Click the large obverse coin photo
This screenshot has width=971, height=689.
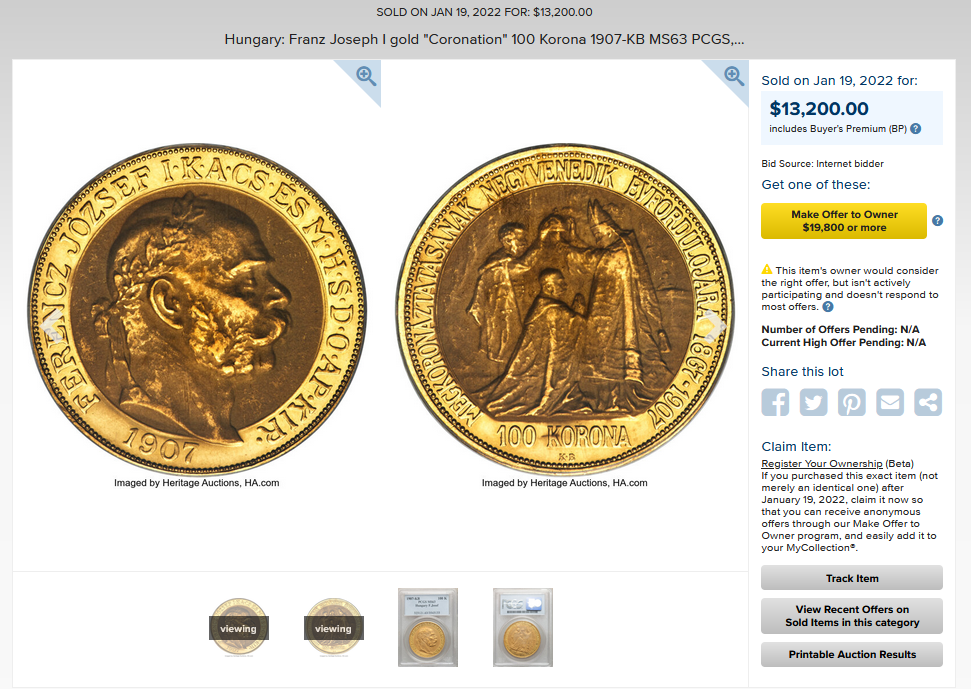tap(197, 310)
